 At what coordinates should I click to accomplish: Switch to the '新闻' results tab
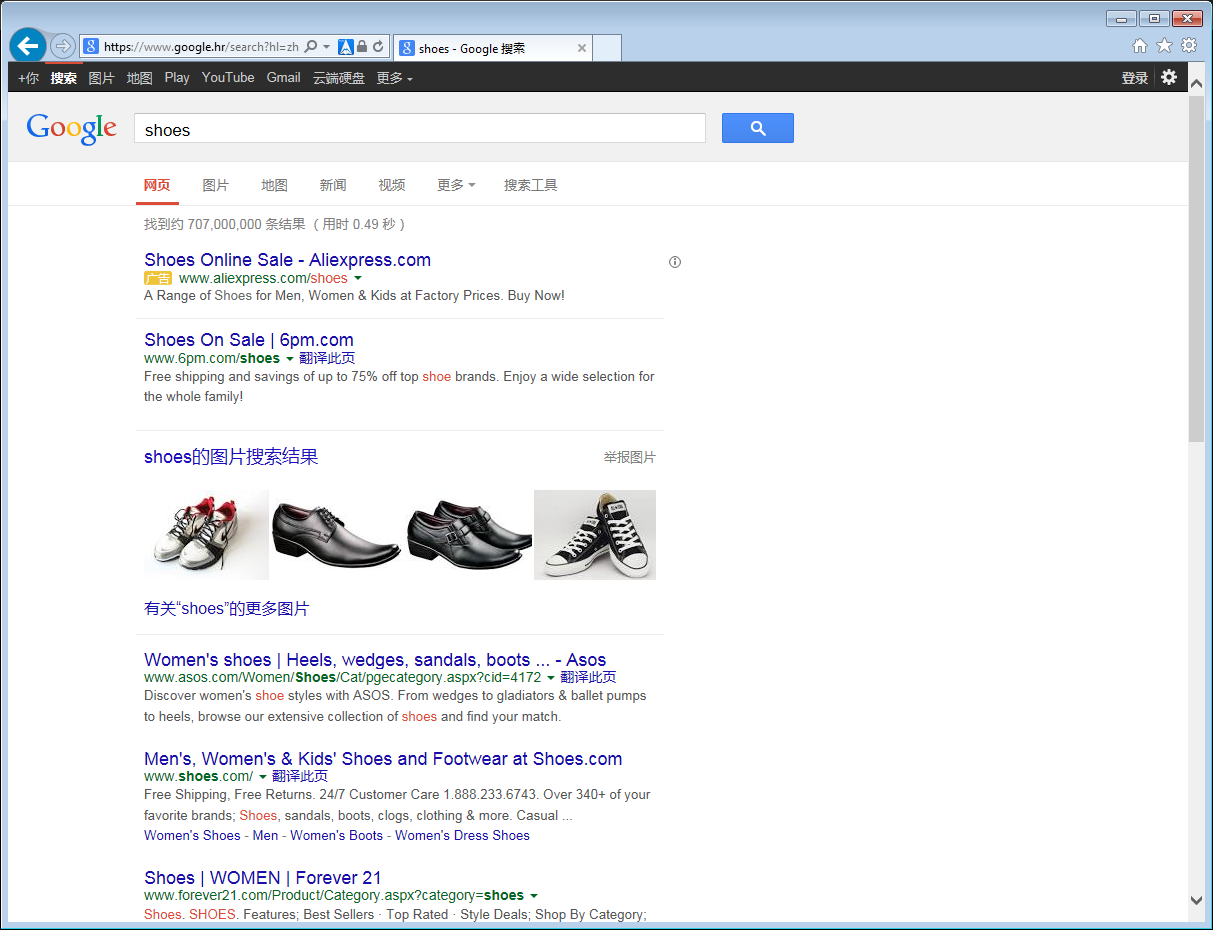[333, 185]
